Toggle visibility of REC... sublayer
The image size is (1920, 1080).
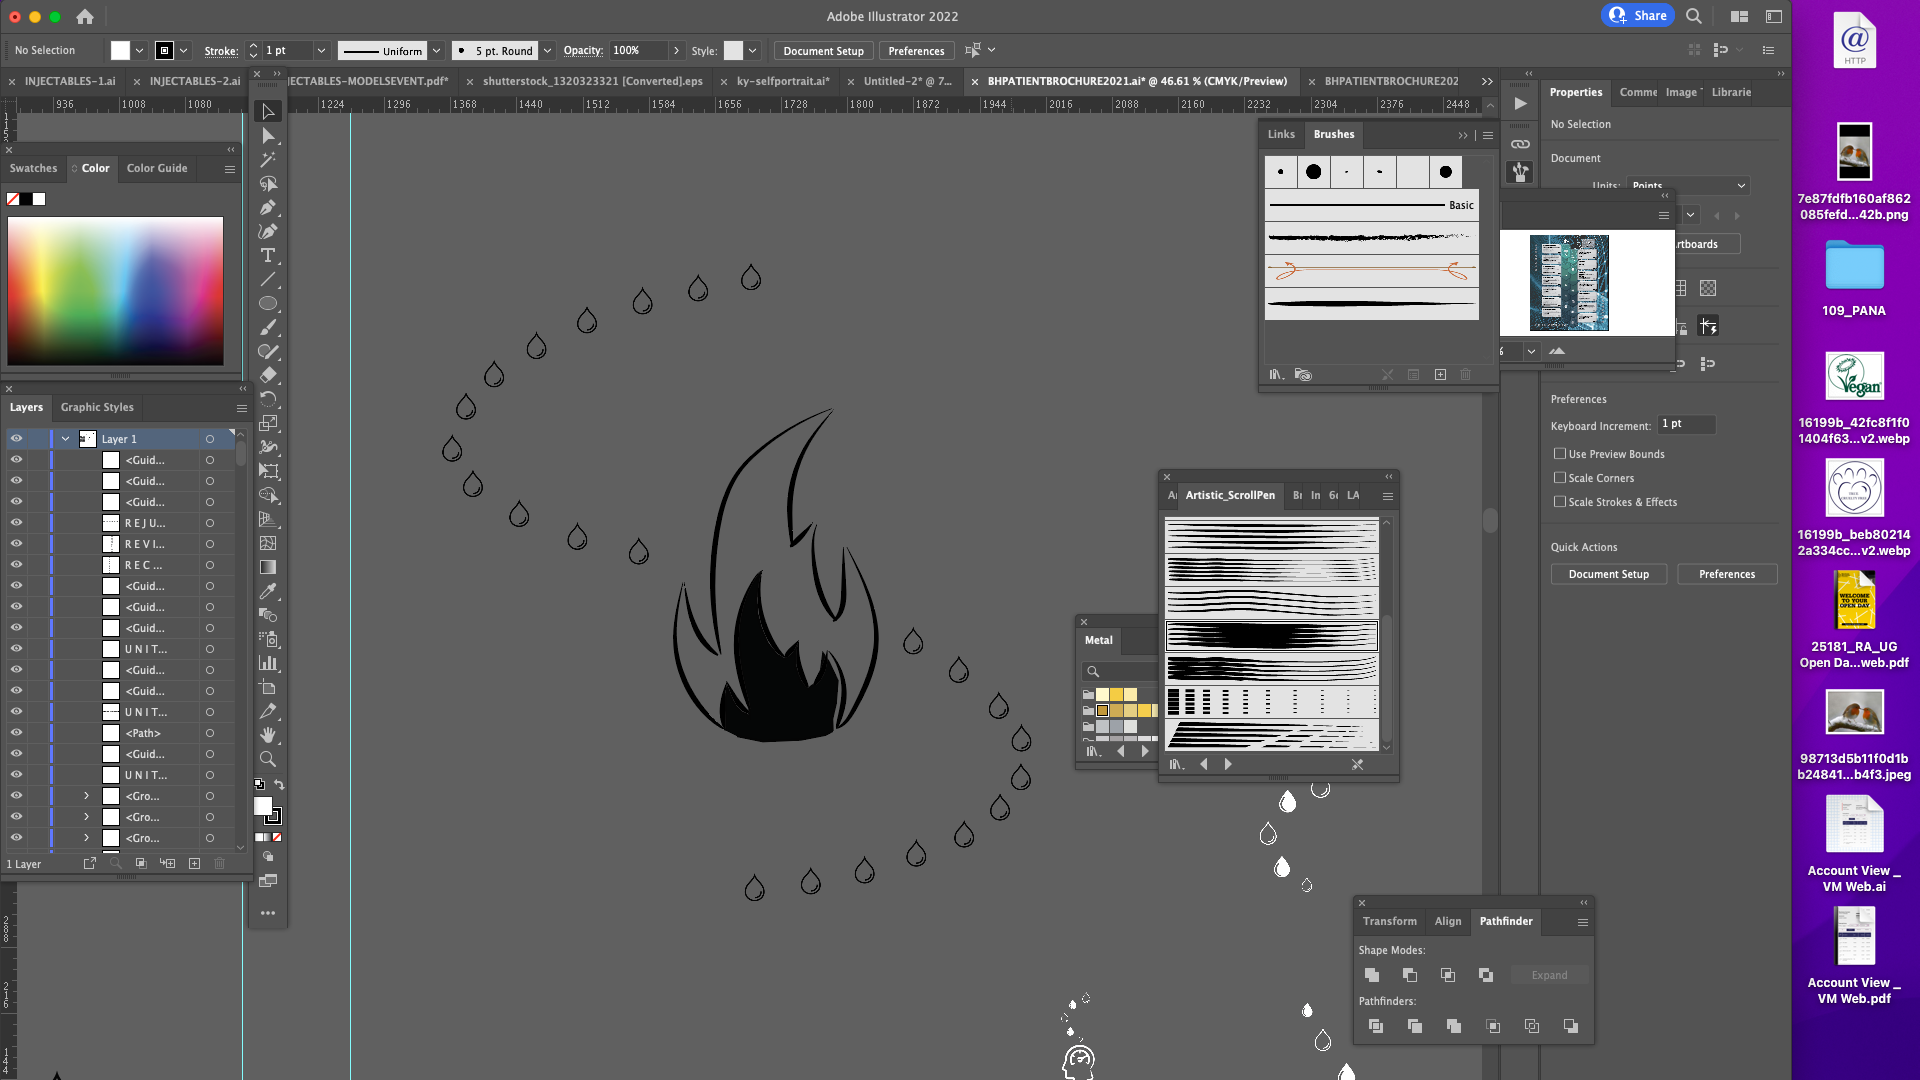tap(16, 565)
